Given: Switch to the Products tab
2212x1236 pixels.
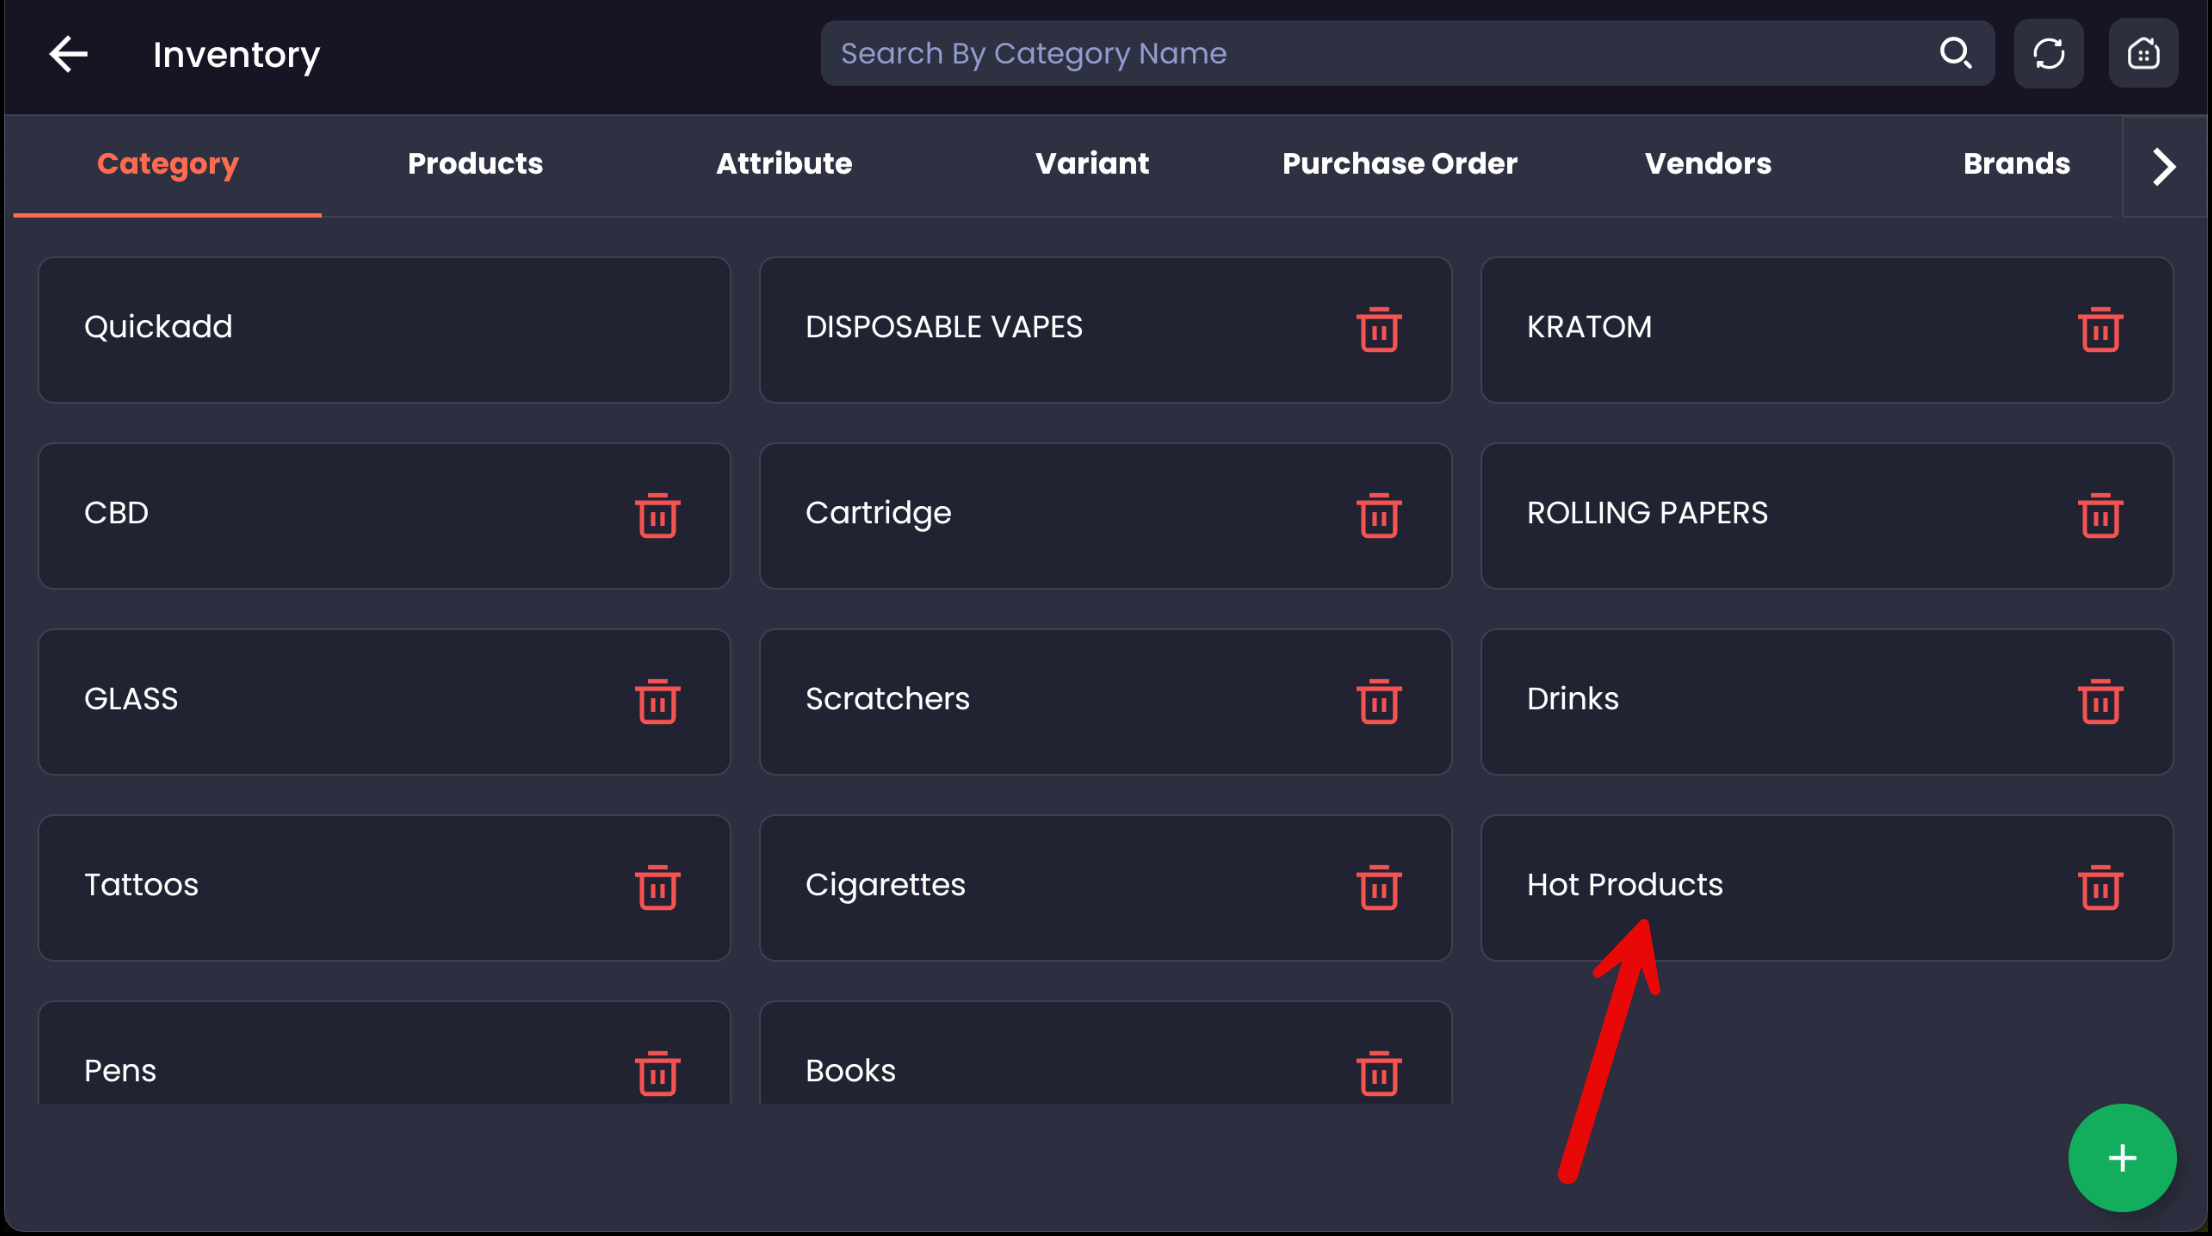Looking at the screenshot, I should coord(475,164).
